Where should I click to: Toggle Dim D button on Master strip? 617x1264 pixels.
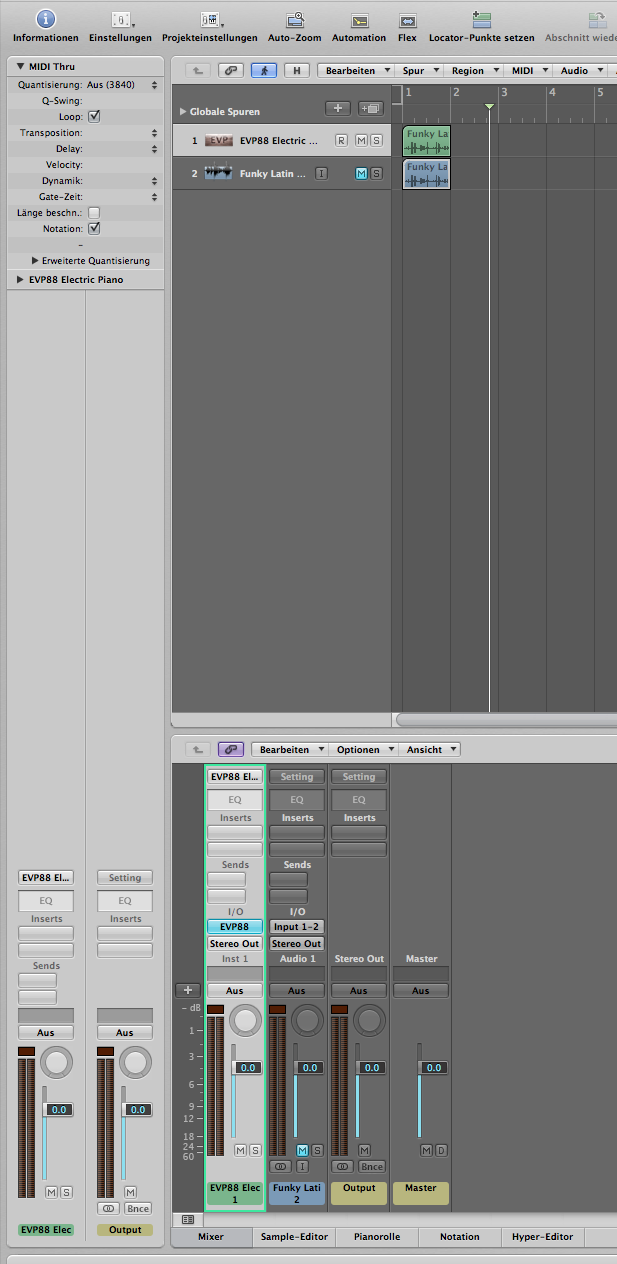pyautogui.click(x=441, y=1151)
